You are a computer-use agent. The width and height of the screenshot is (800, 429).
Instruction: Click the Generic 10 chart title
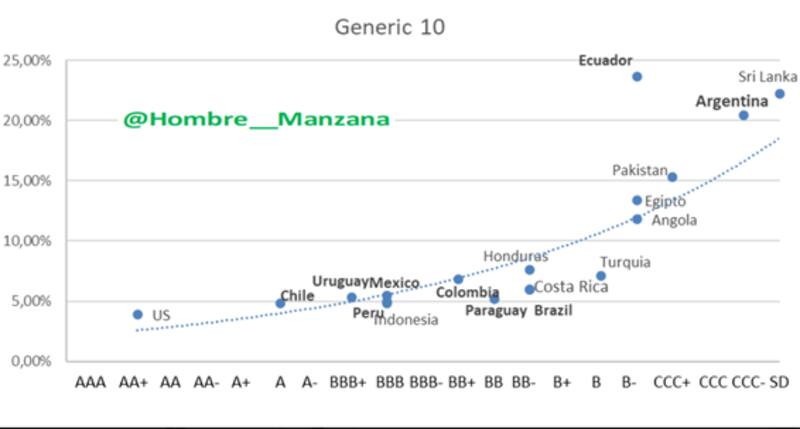click(x=390, y=27)
